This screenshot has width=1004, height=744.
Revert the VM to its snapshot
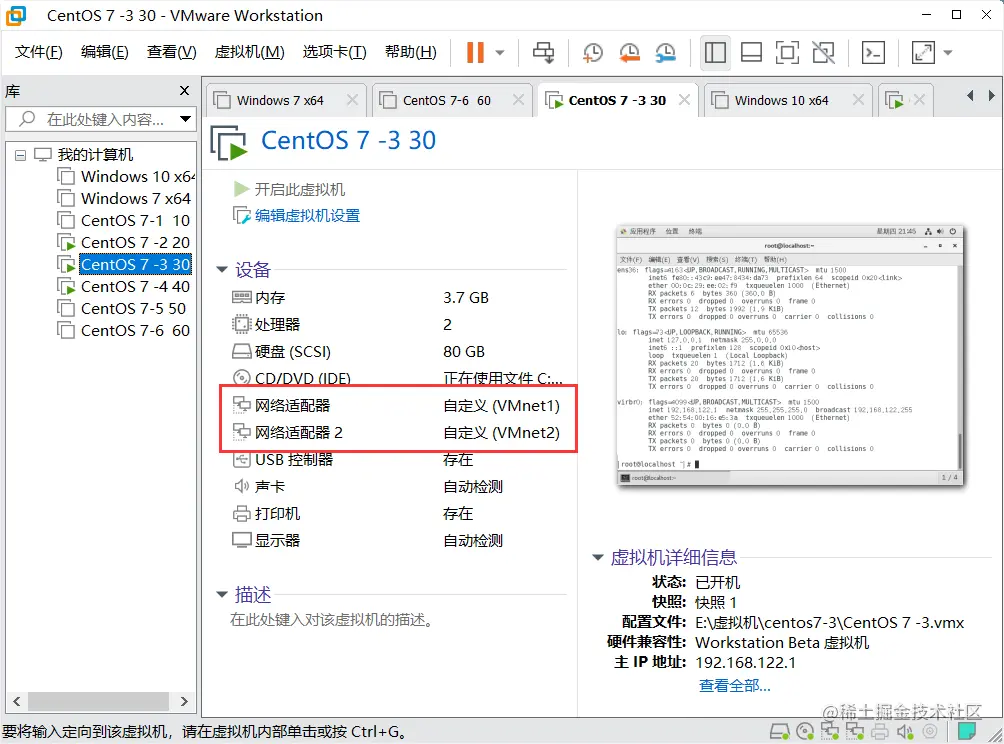pos(628,52)
